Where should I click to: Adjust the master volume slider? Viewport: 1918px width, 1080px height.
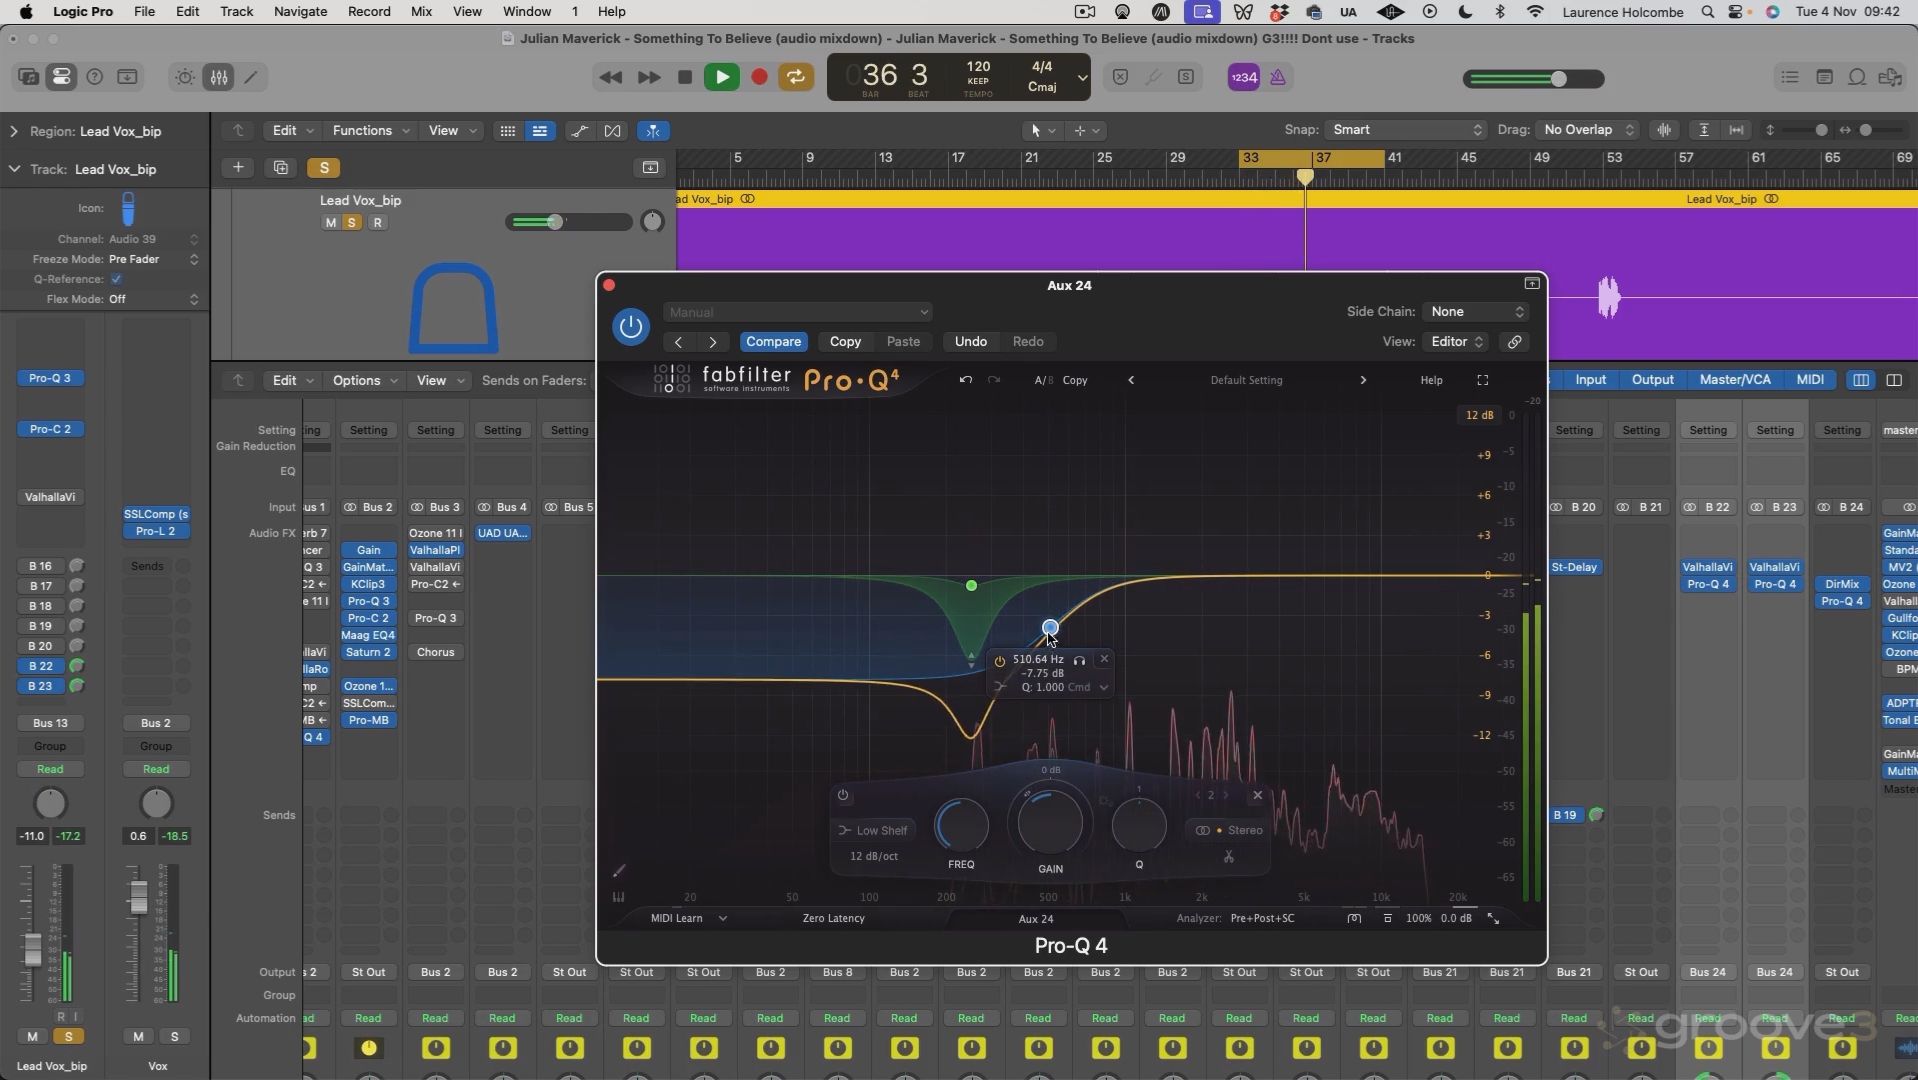pyautogui.click(x=1533, y=79)
